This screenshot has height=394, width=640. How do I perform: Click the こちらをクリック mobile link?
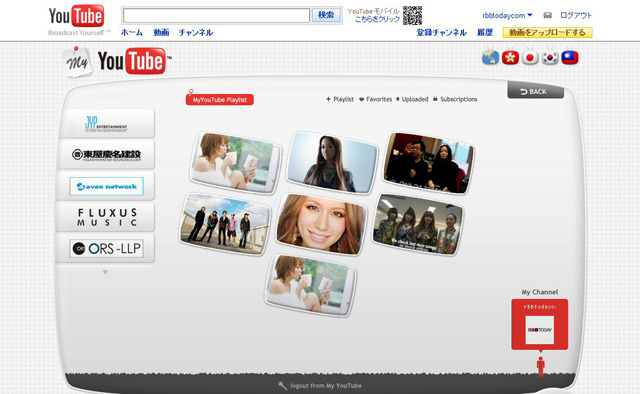click(x=377, y=19)
